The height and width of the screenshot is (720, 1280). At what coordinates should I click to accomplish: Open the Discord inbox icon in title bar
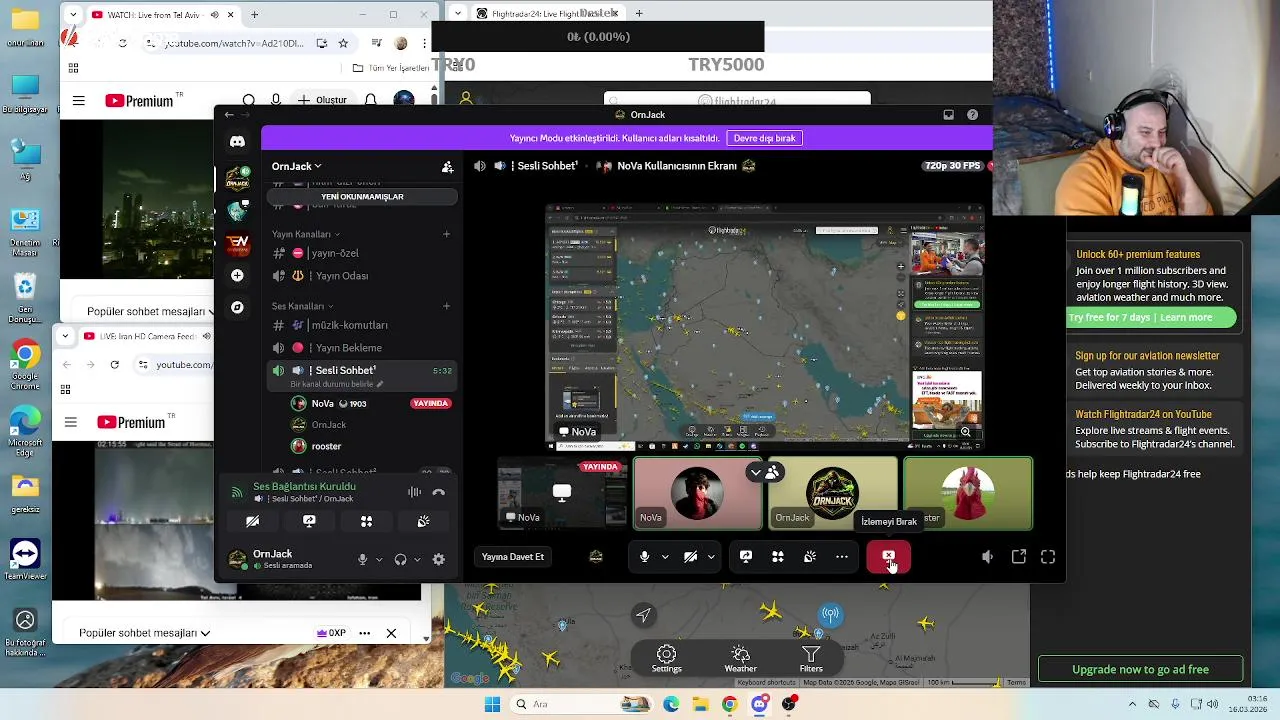[948, 115]
